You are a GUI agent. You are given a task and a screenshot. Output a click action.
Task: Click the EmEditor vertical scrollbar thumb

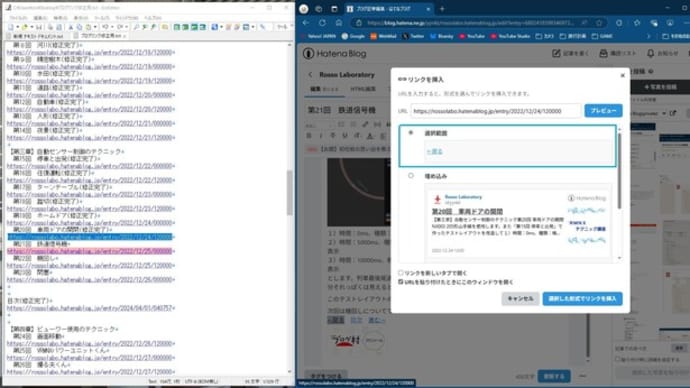click(x=290, y=192)
